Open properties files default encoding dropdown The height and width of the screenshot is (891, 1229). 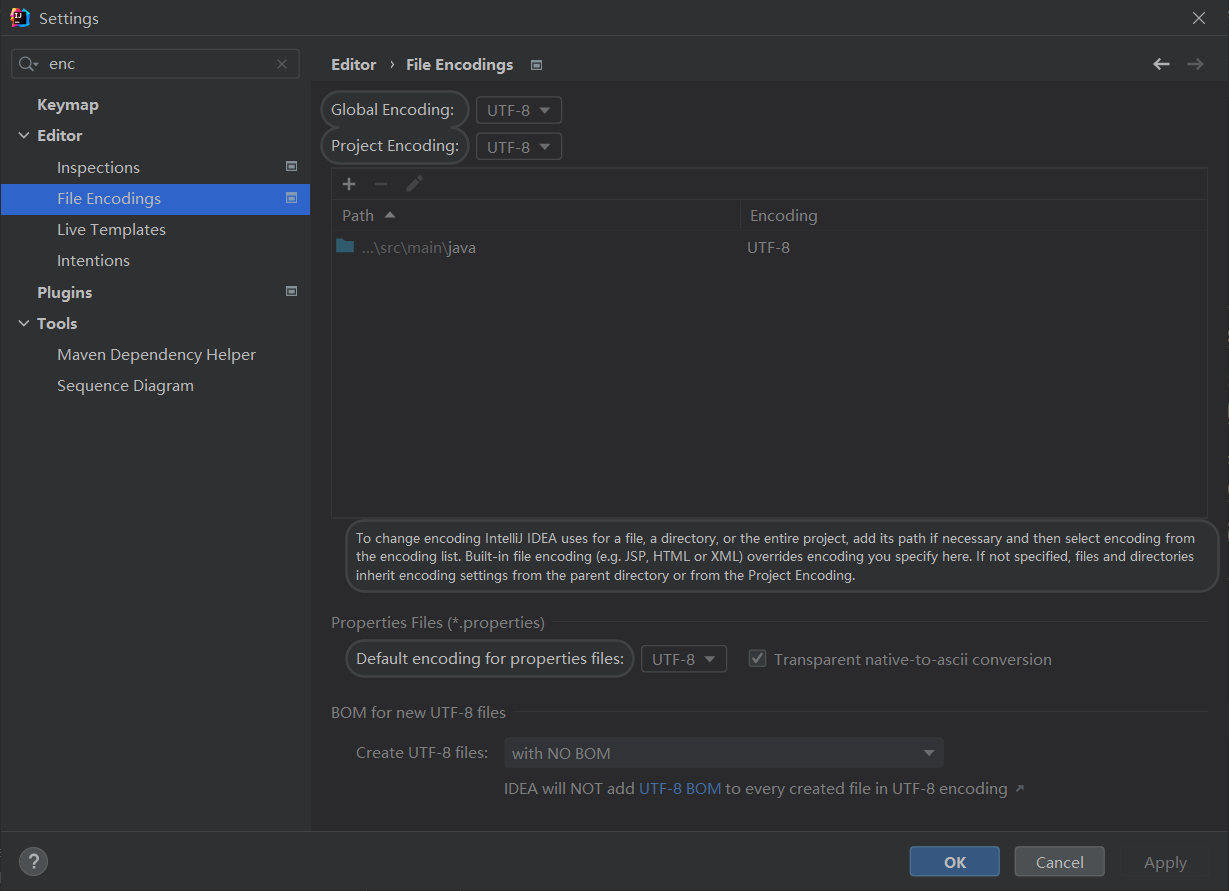(x=683, y=659)
